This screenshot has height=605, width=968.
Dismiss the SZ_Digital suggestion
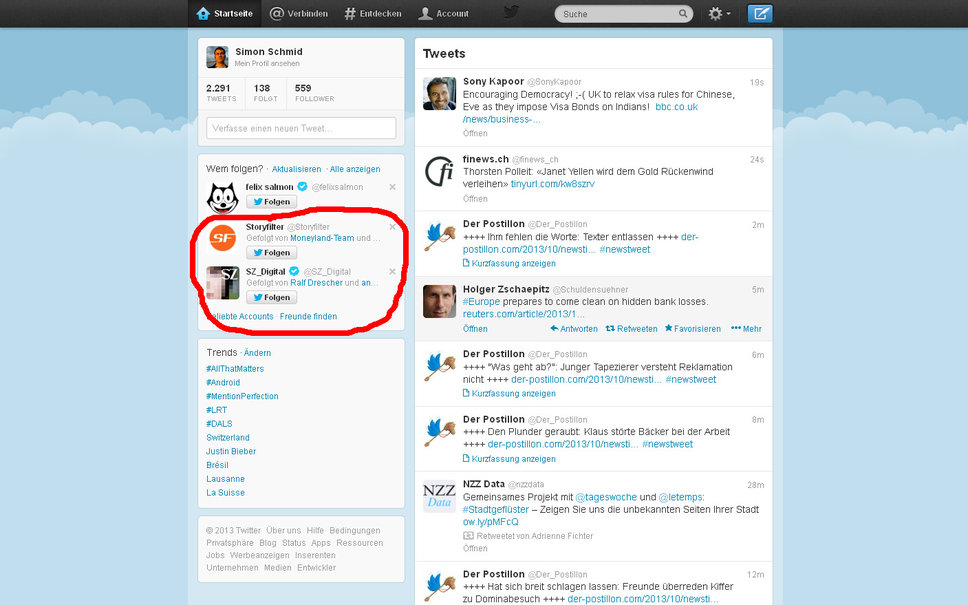[x=392, y=271]
